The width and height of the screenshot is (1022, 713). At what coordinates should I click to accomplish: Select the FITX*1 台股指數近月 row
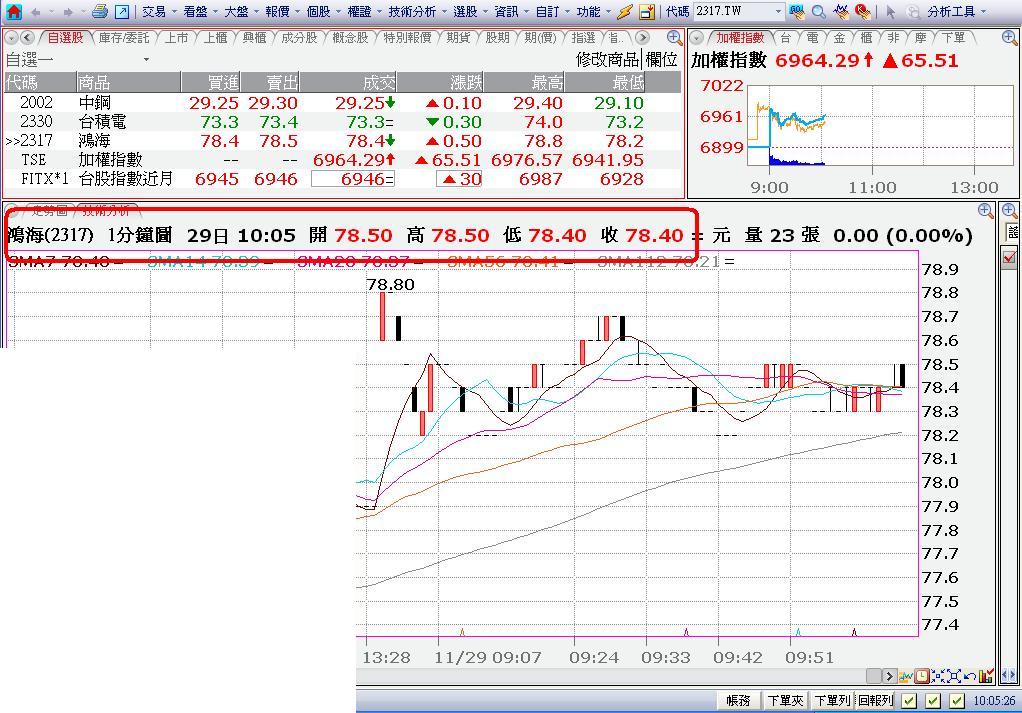(342, 178)
